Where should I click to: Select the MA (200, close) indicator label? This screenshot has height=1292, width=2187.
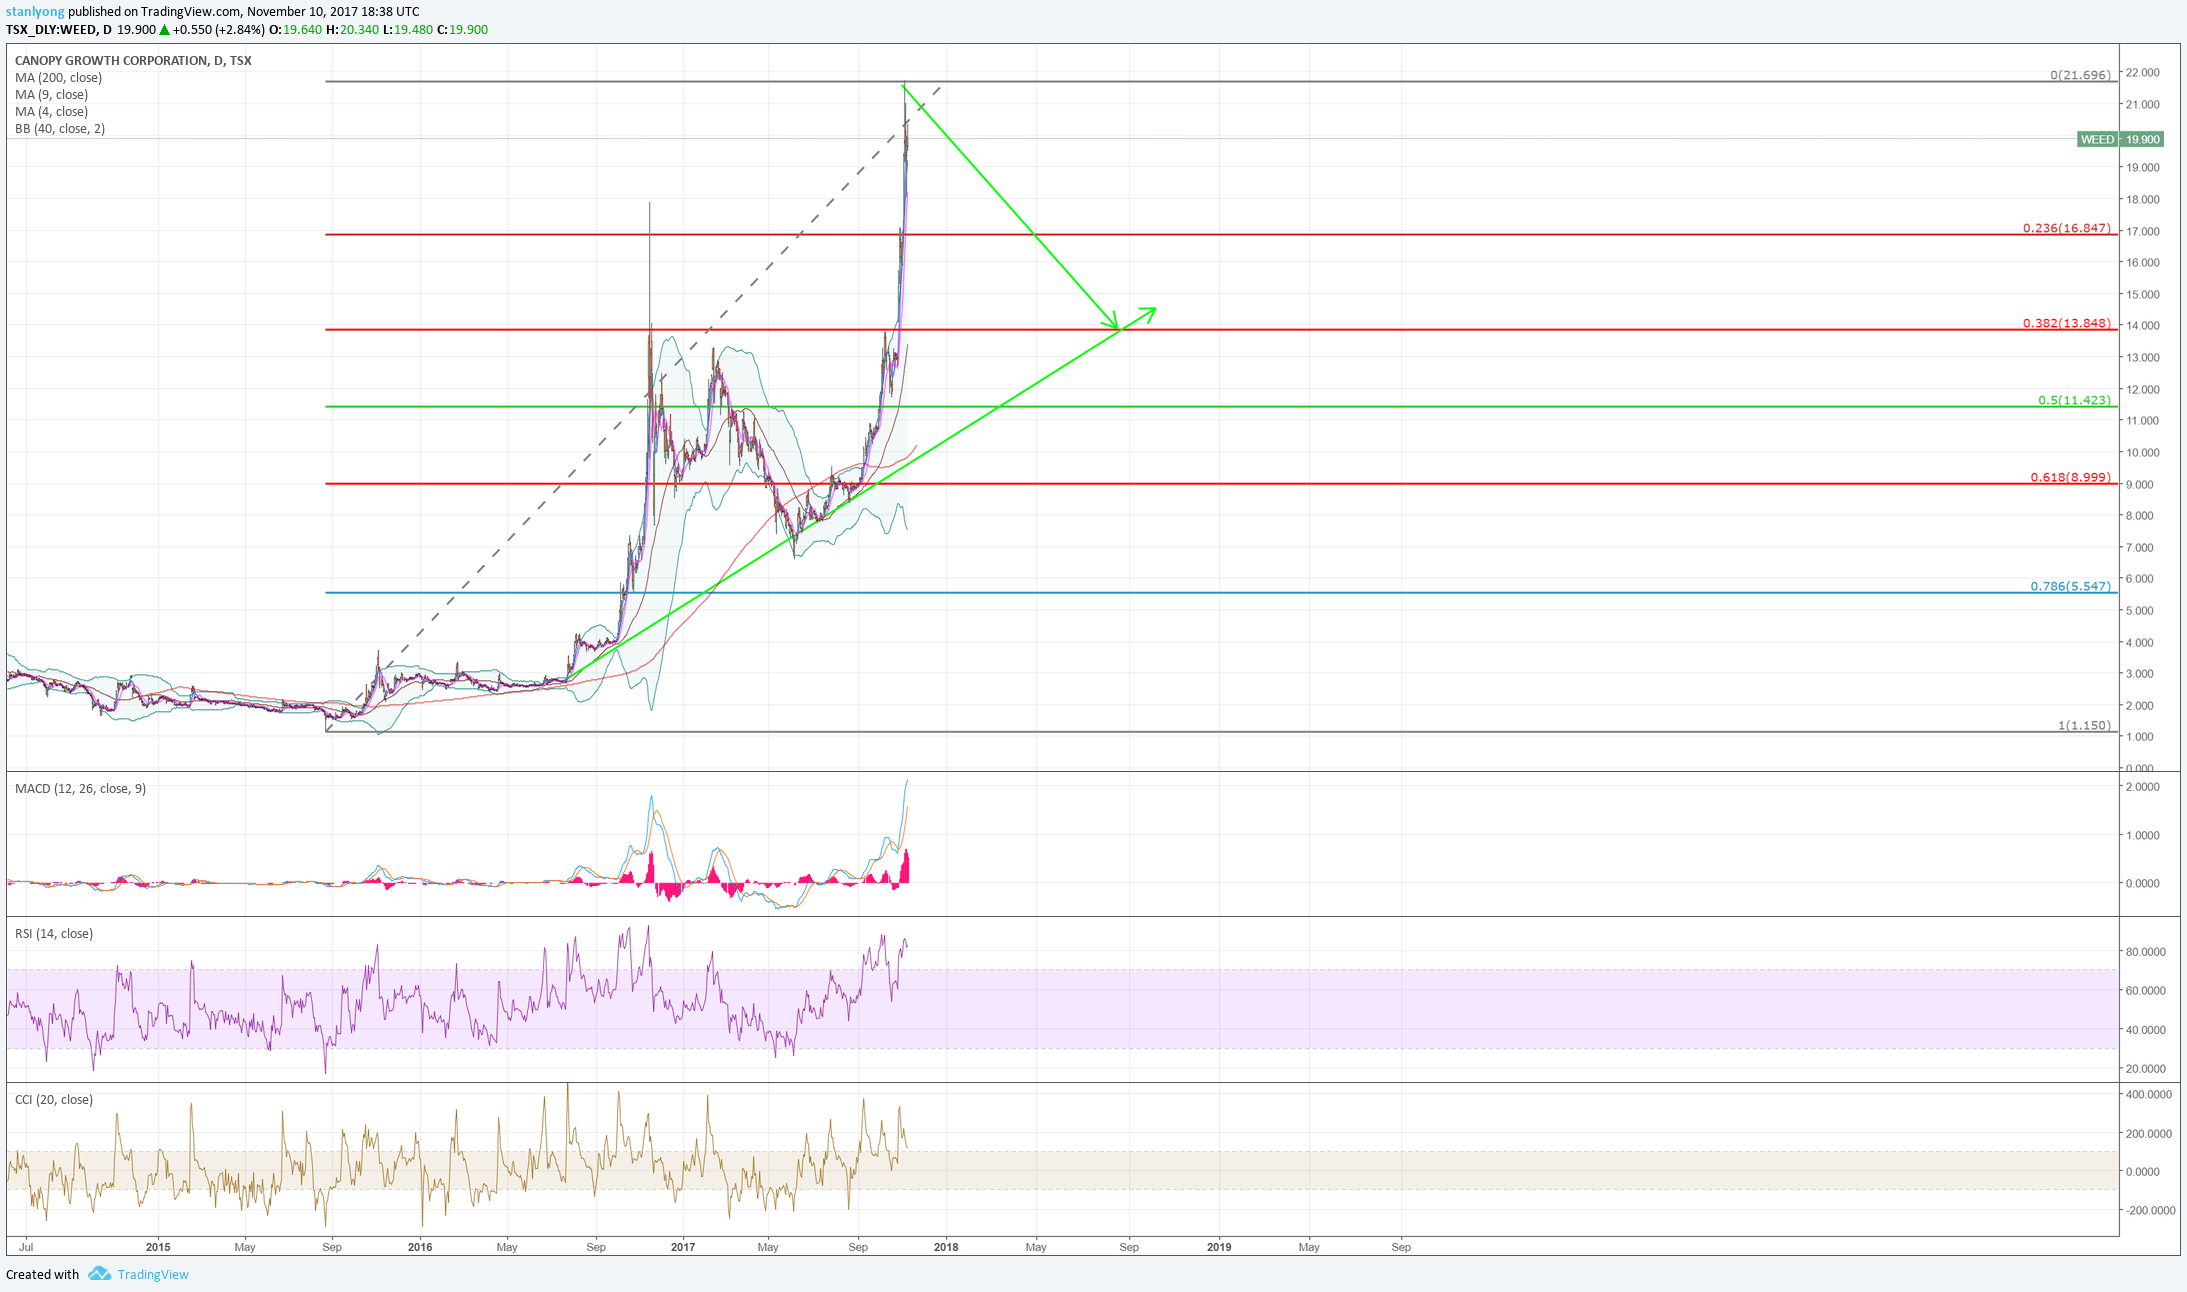pyautogui.click(x=58, y=78)
